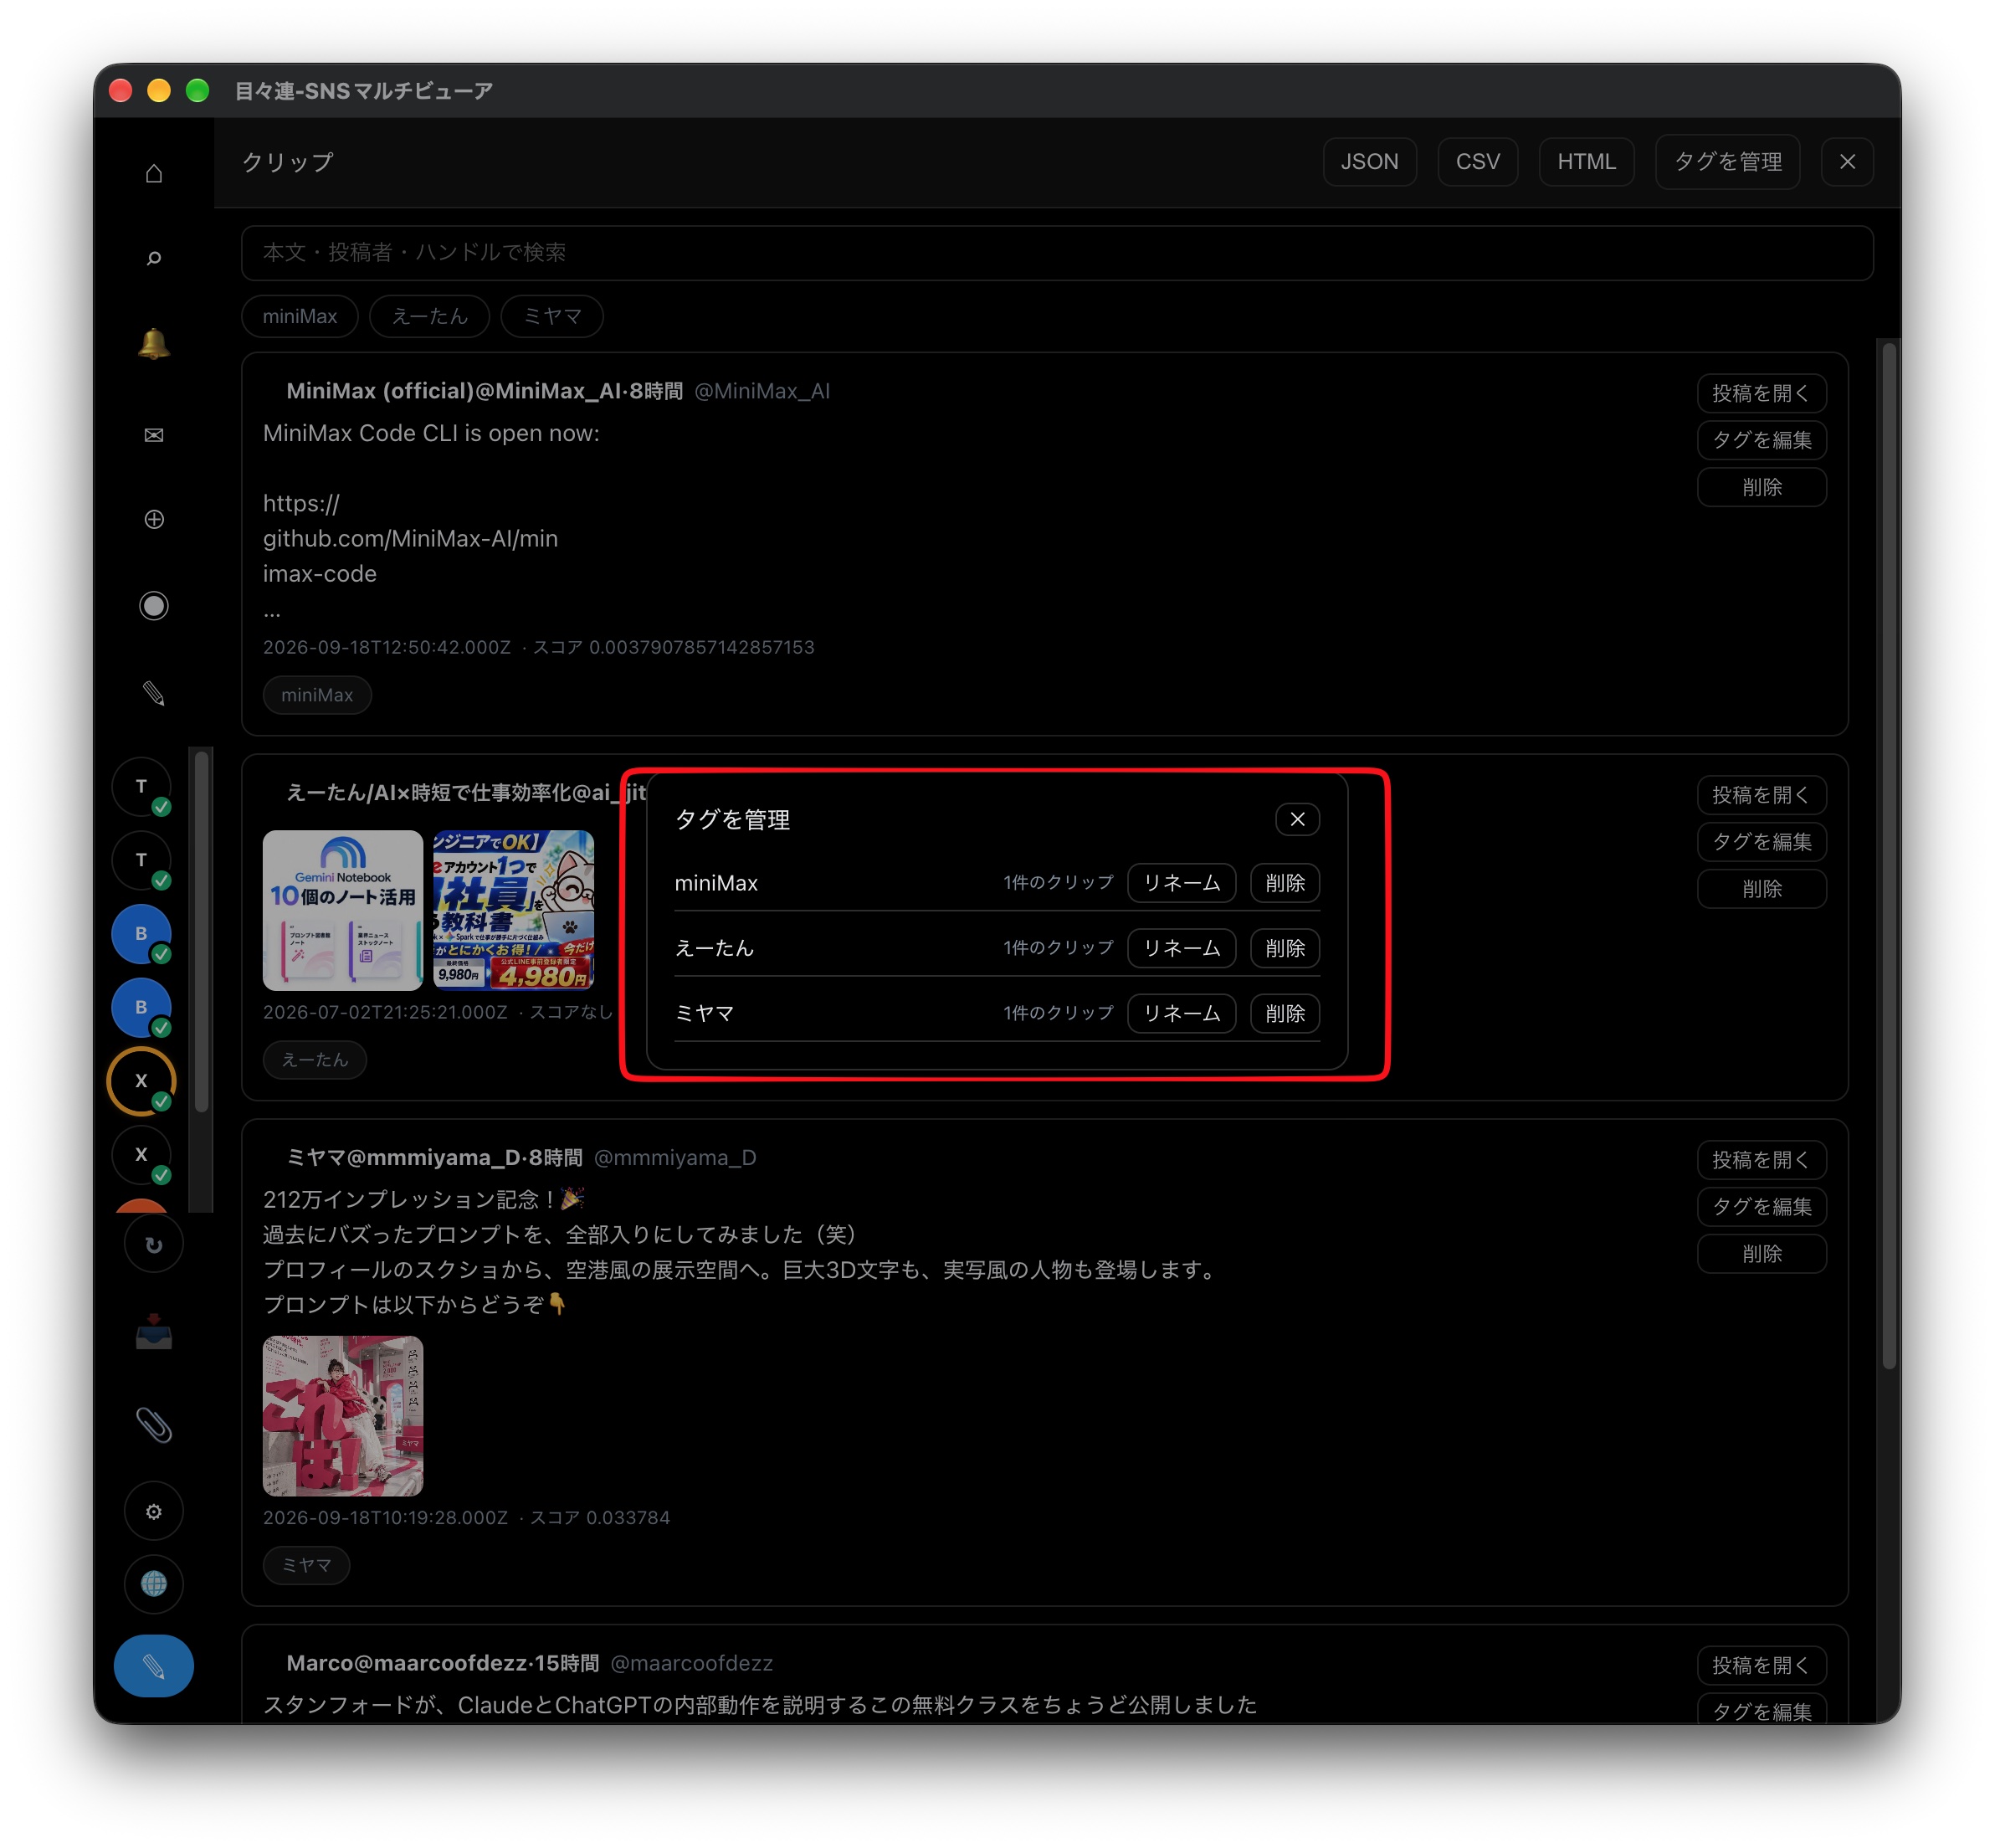Delete the えーたん tag in dialog
The image size is (1995, 1848).
point(1285,948)
